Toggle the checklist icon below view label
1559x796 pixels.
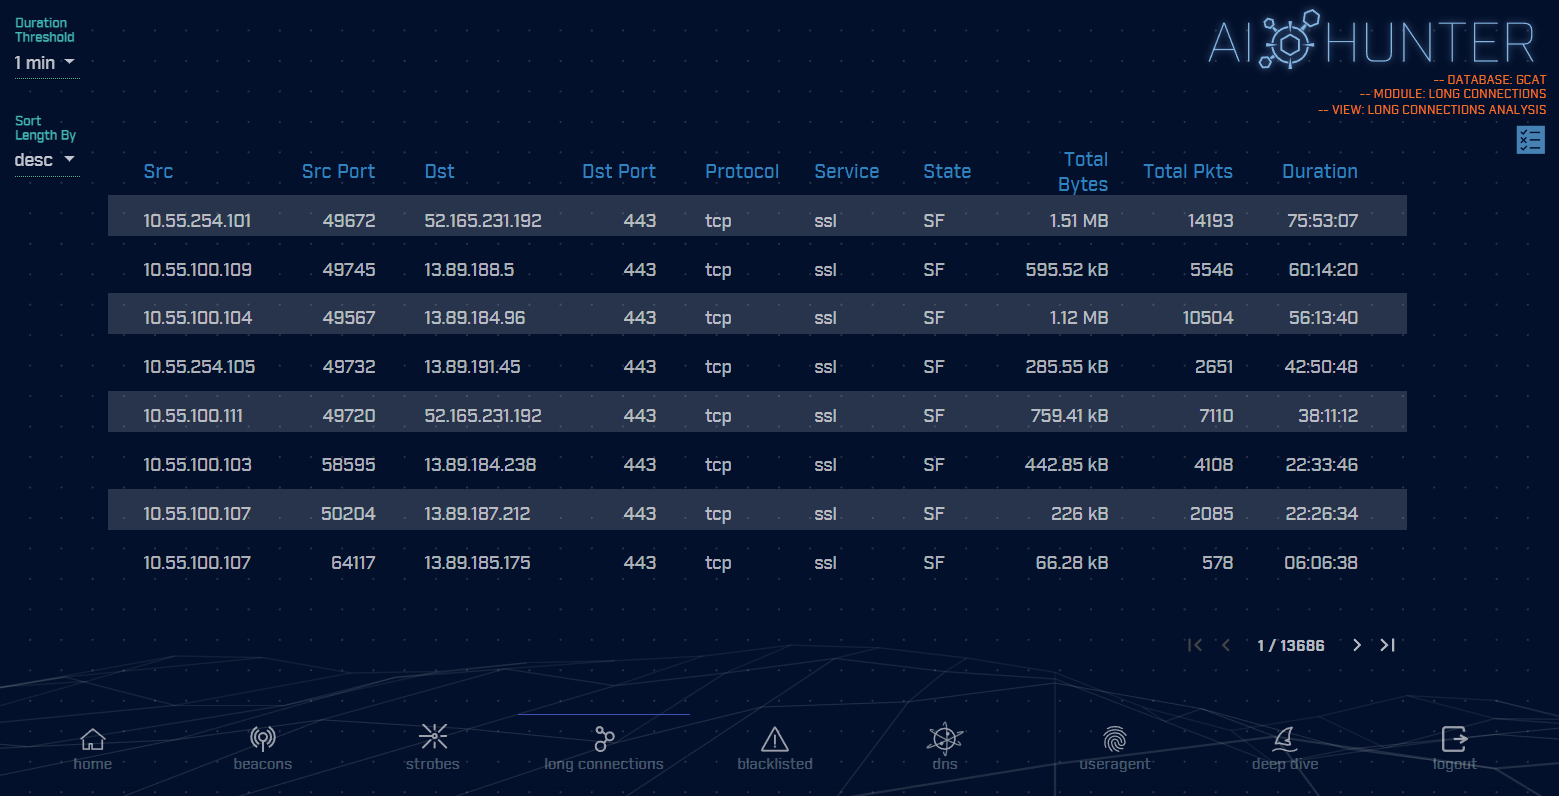(x=1530, y=140)
